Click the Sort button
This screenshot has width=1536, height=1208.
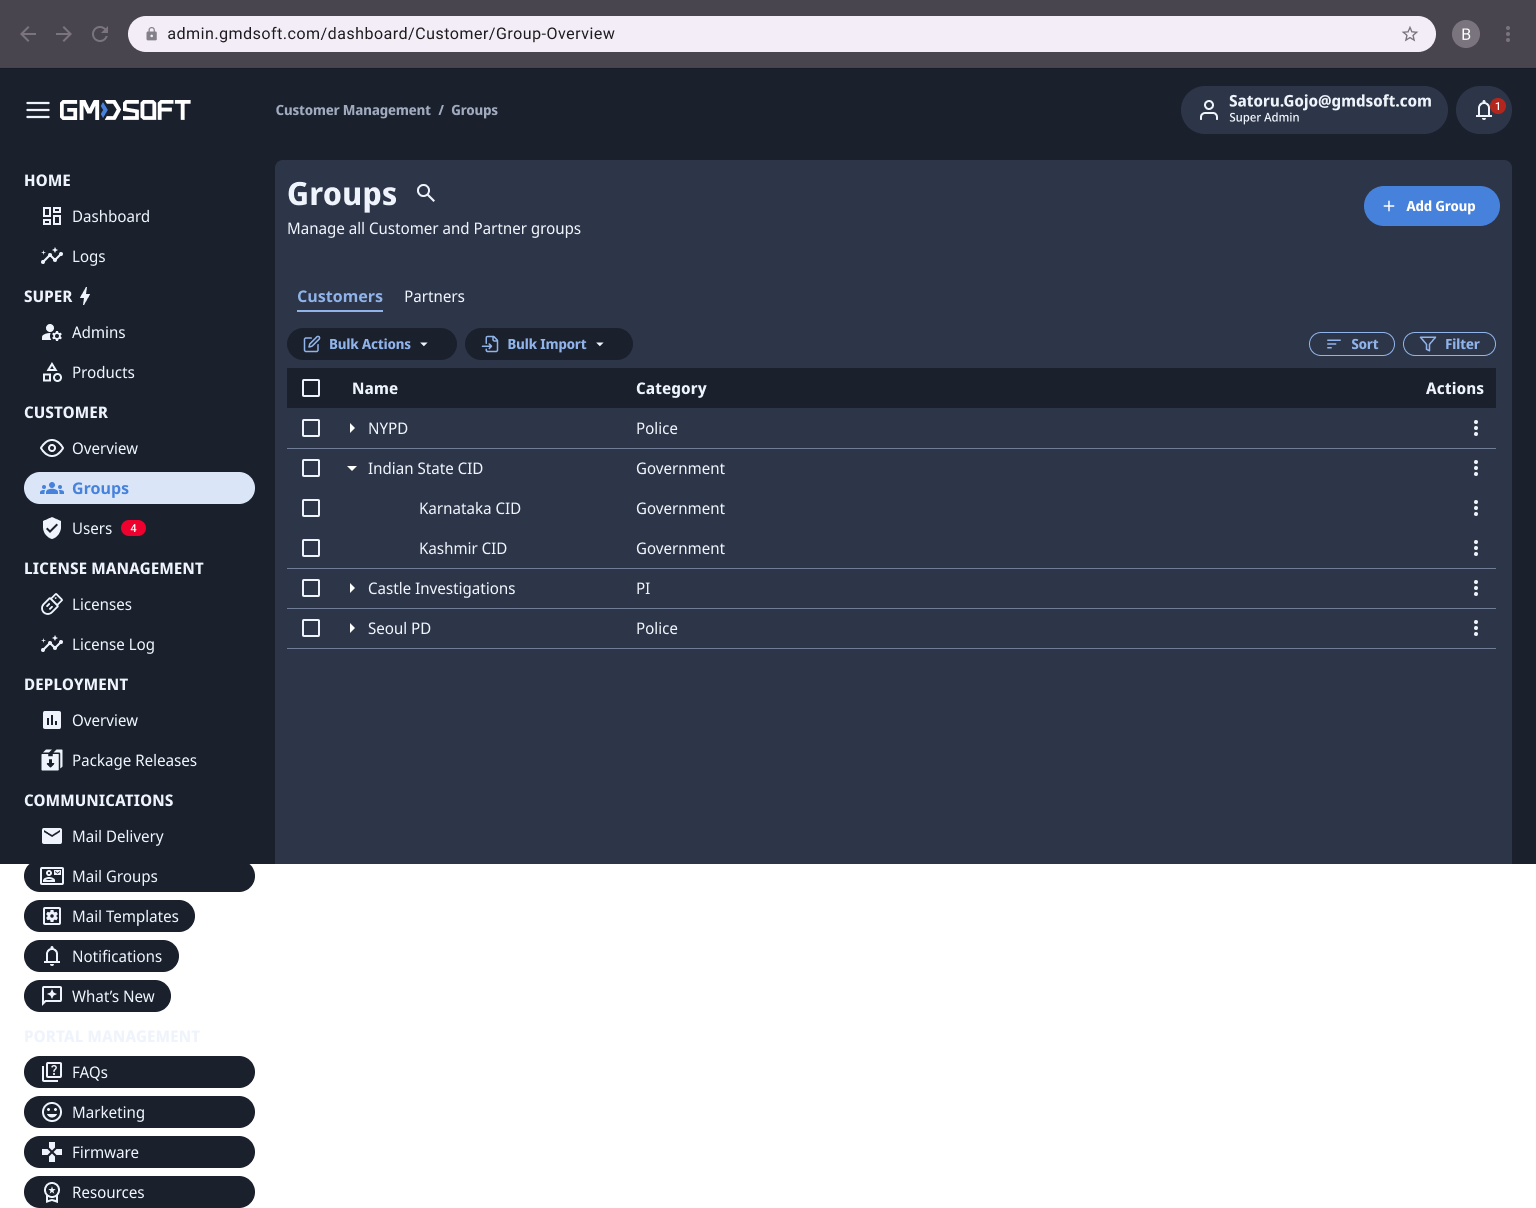(1352, 344)
